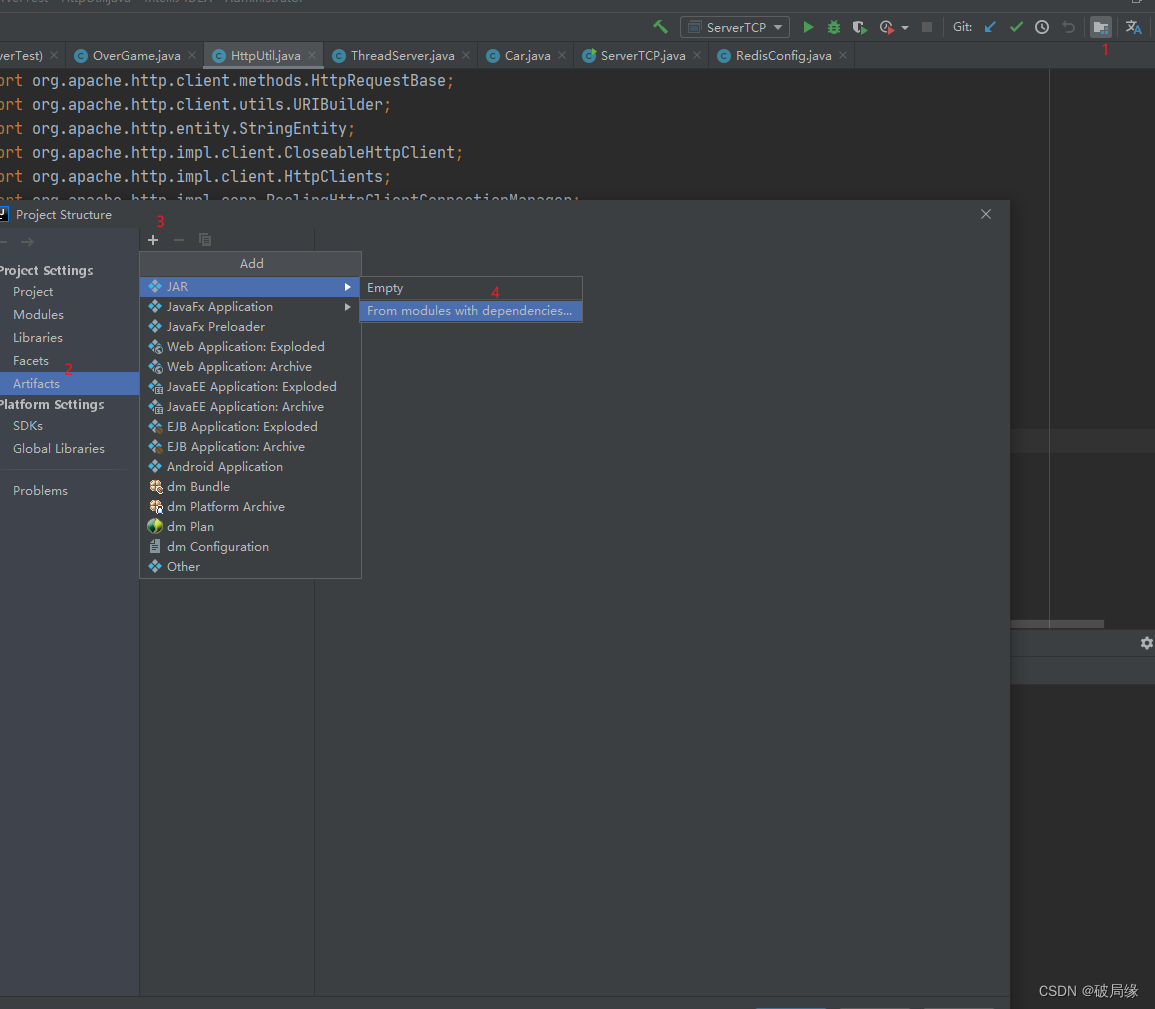Choose Android Application entry
This screenshot has height=1009, width=1155.
pyautogui.click(x=250, y=466)
